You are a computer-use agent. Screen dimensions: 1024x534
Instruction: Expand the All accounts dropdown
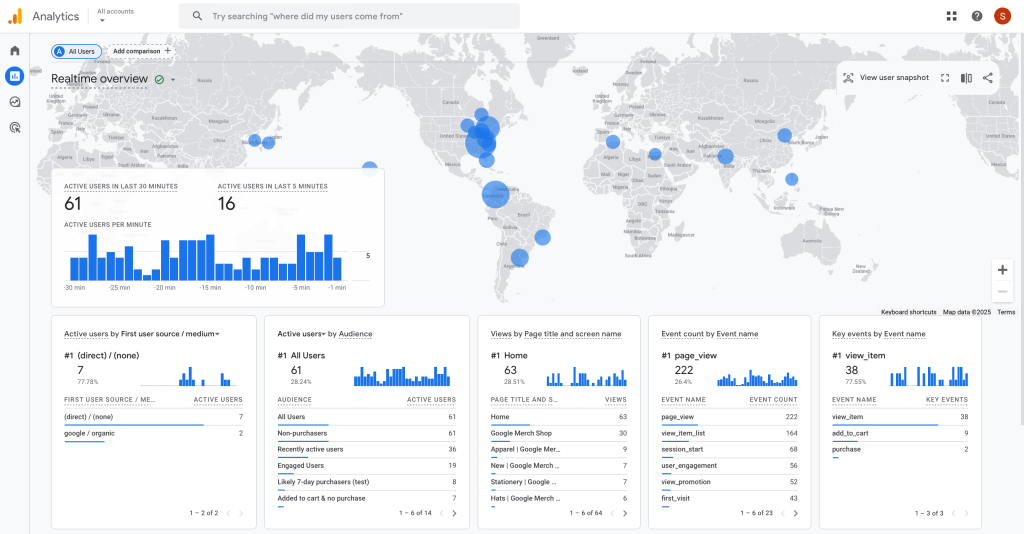[x=115, y=15]
